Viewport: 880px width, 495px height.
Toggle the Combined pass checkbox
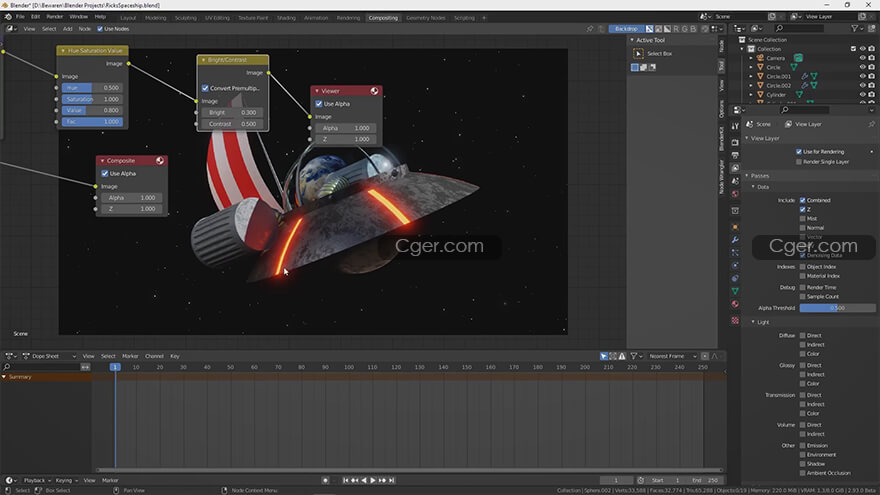(x=803, y=200)
